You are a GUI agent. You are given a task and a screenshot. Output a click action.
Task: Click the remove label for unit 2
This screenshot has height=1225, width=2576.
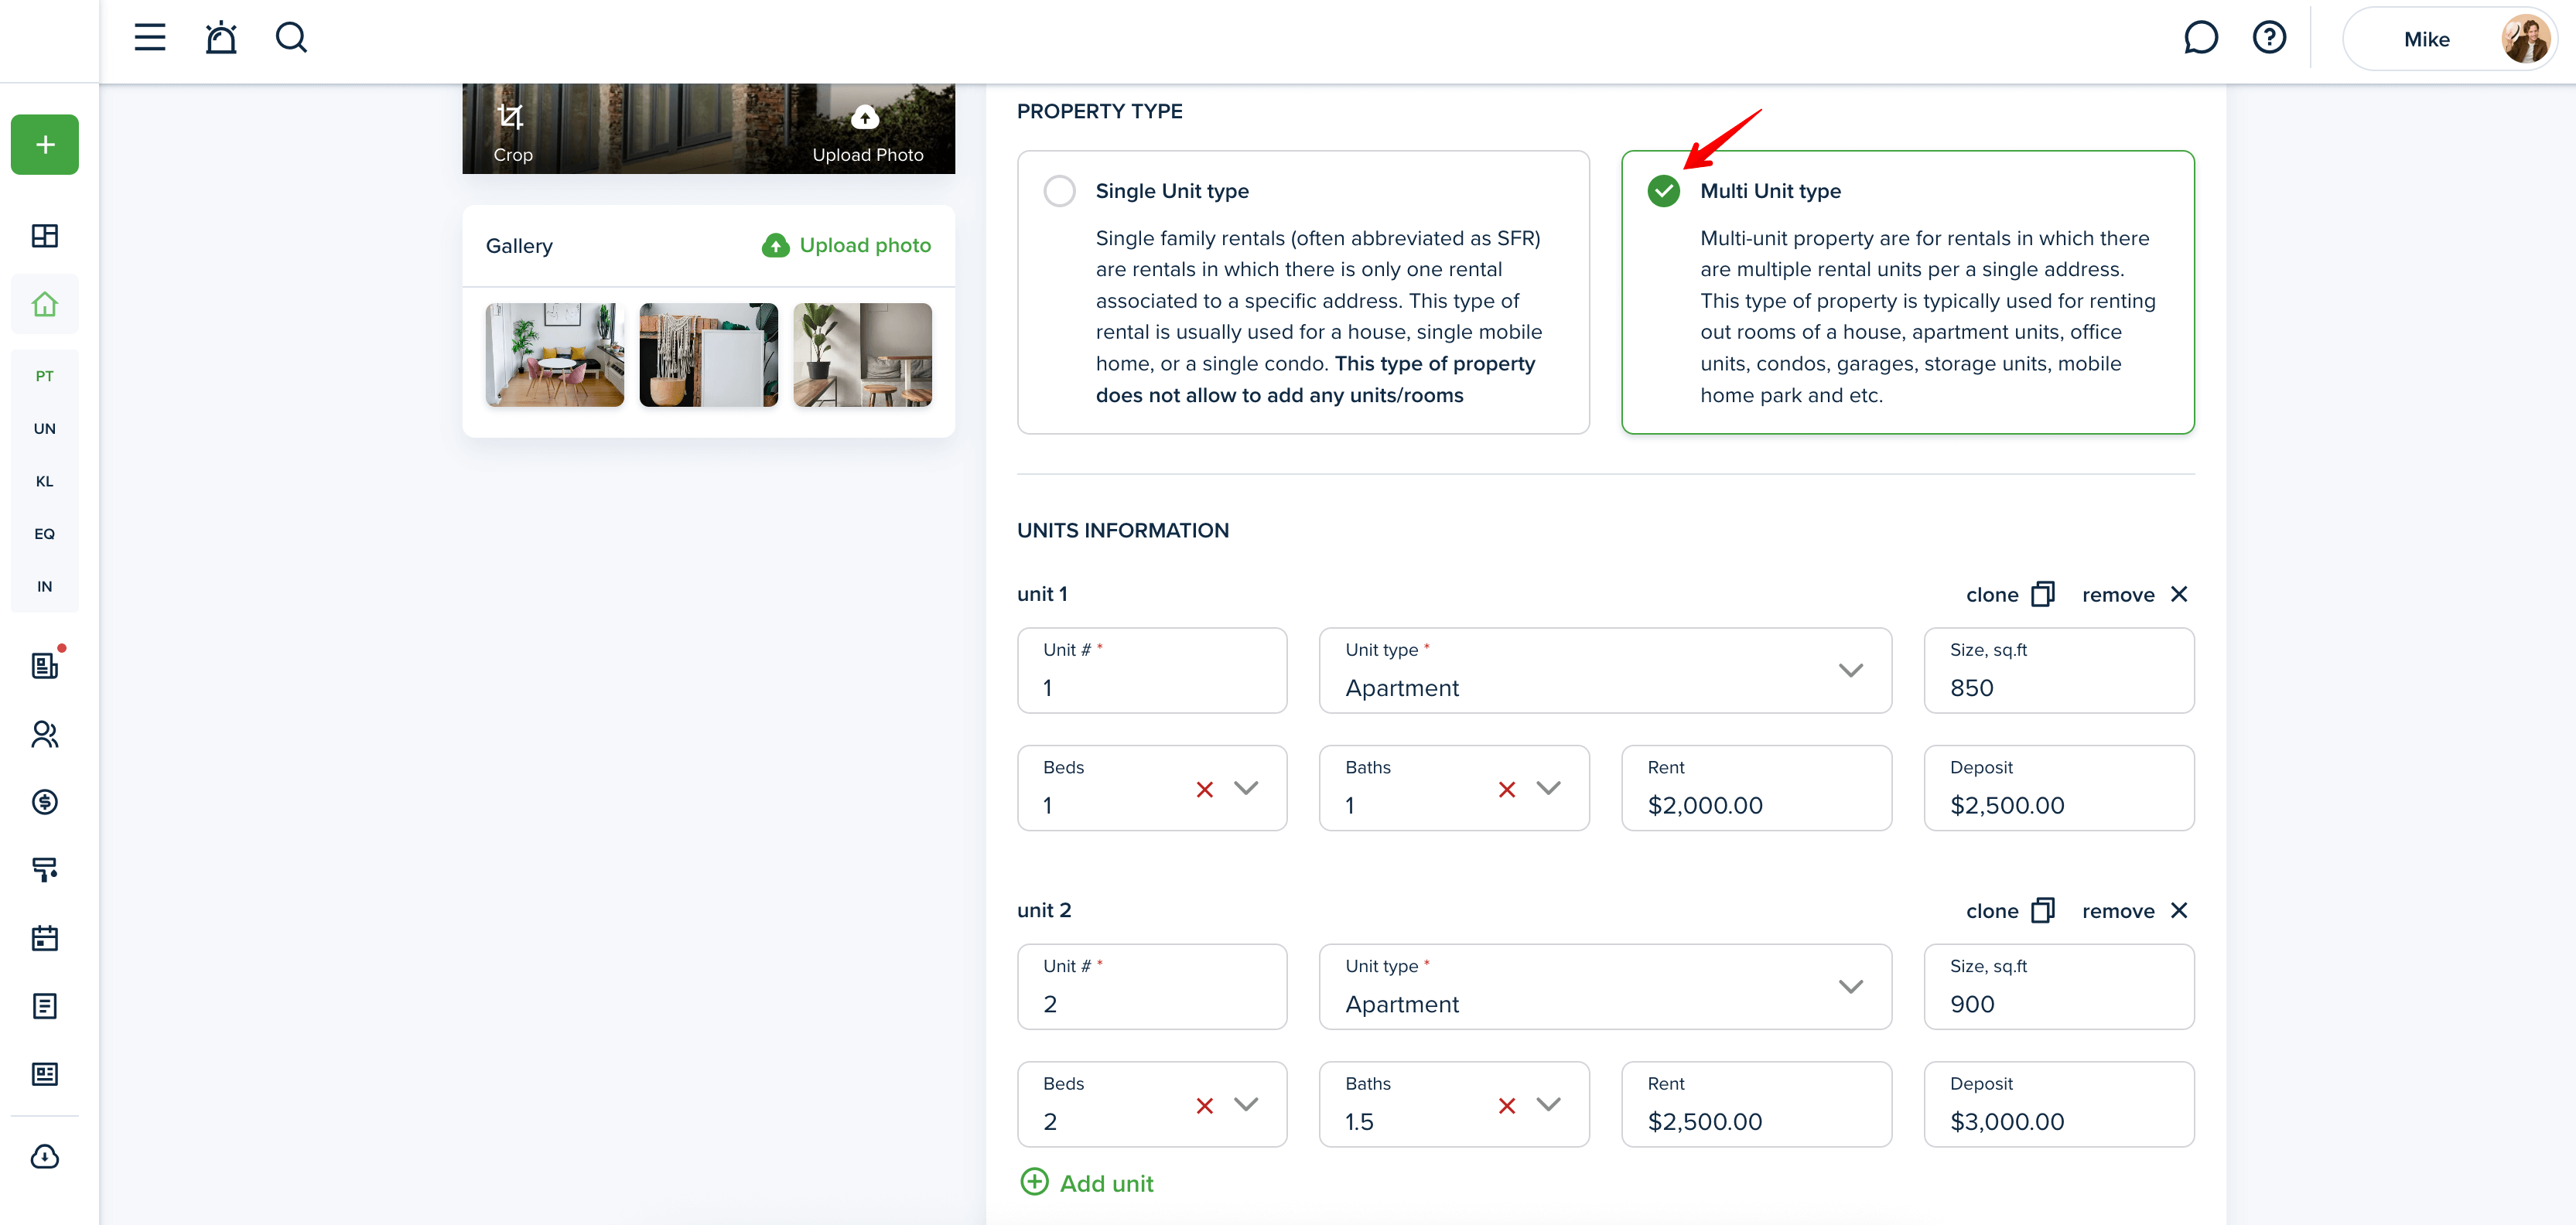[2118, 911]
